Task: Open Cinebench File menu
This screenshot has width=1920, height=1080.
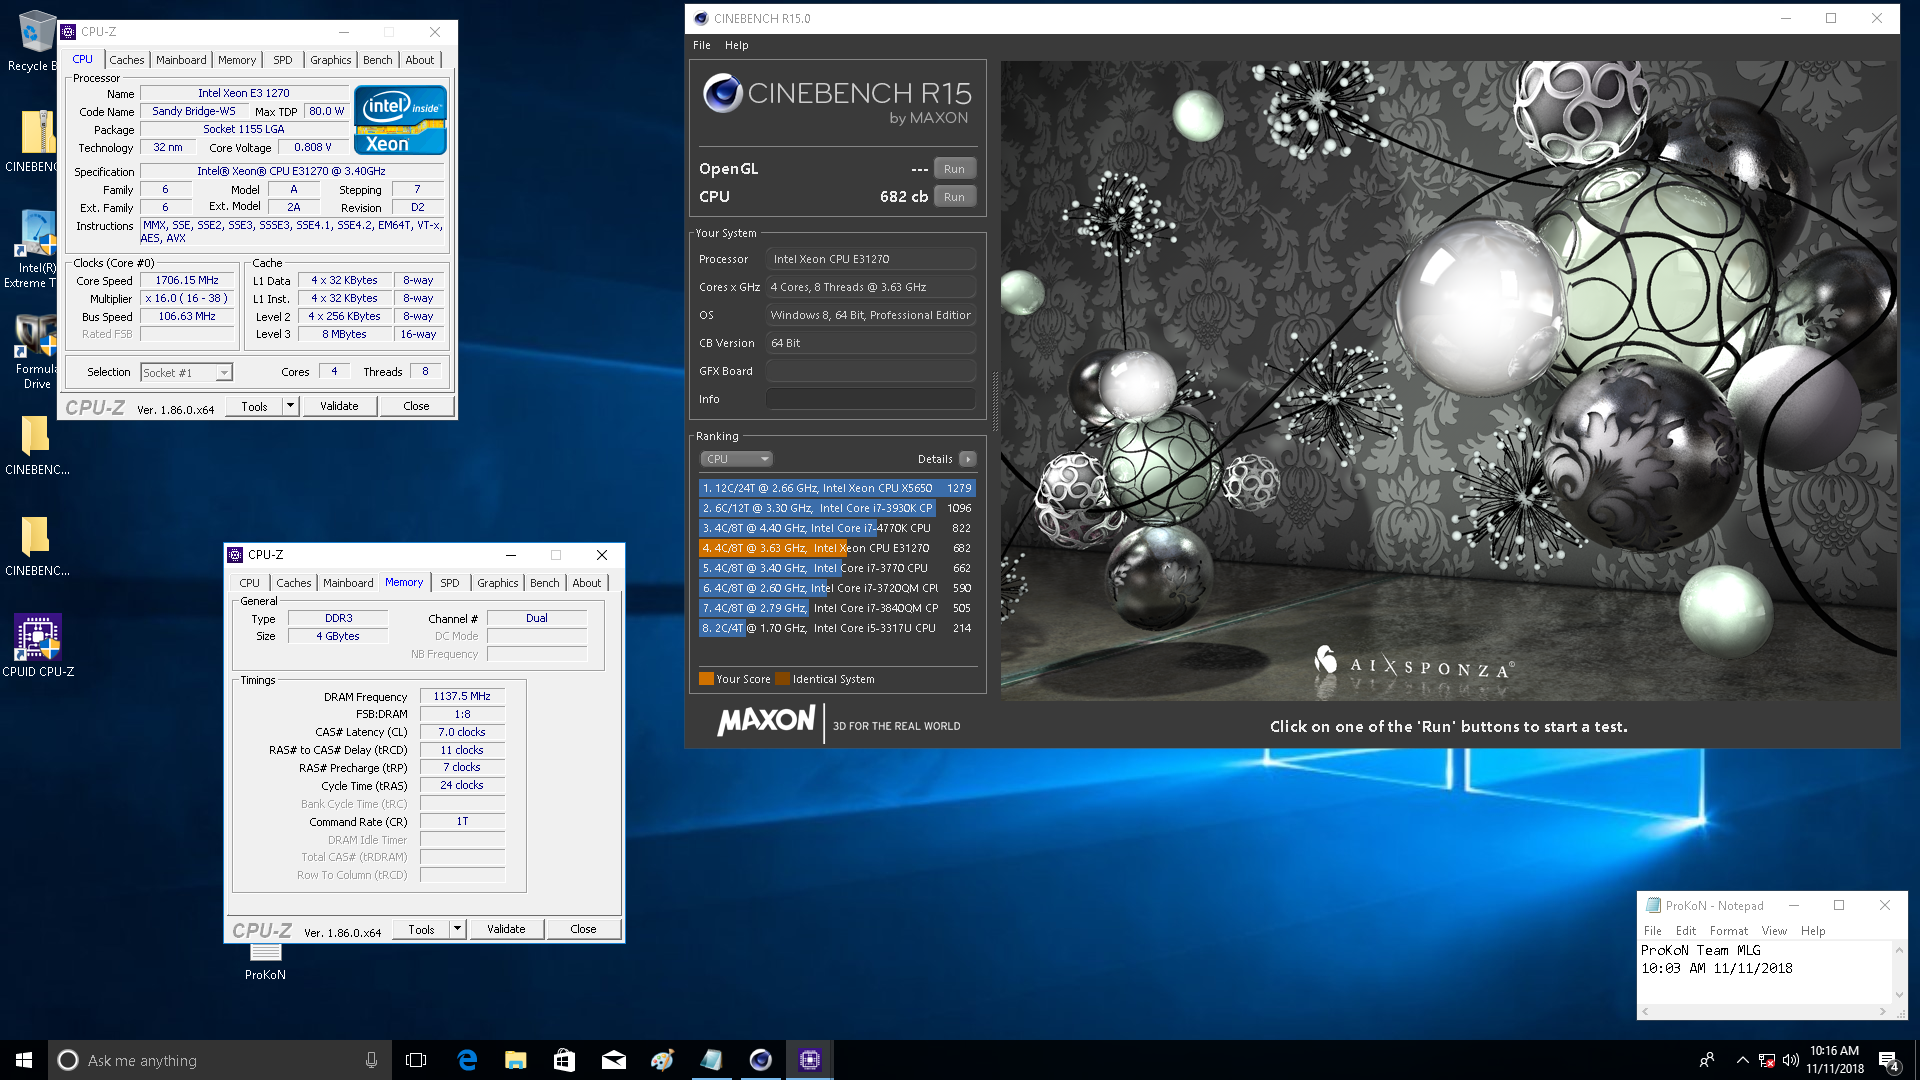Action: coord(702,45)
